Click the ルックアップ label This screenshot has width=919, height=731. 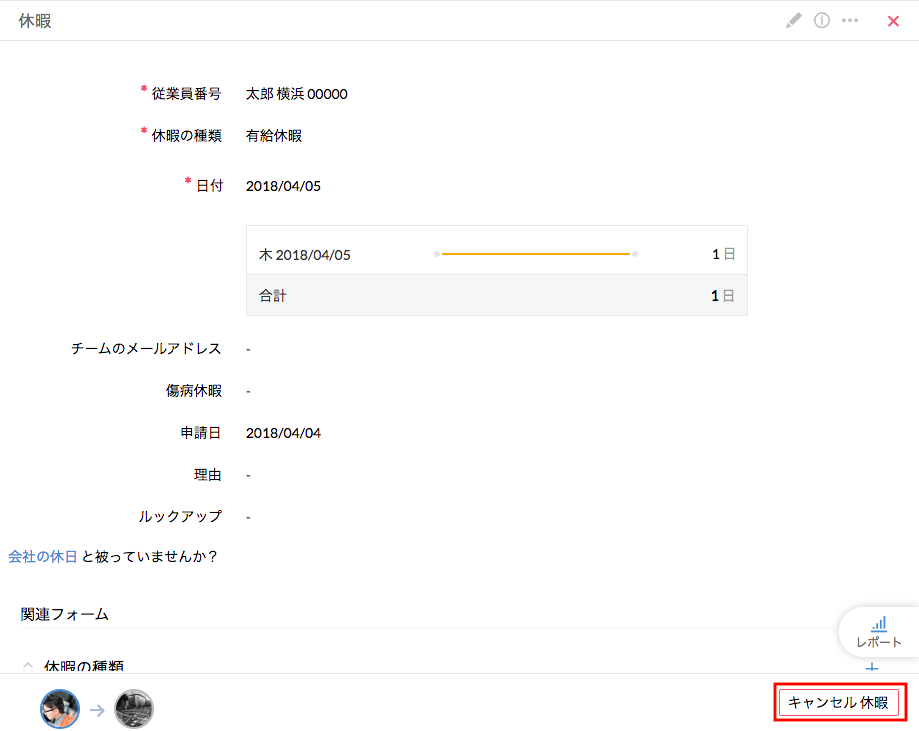(x=180, y=516)
